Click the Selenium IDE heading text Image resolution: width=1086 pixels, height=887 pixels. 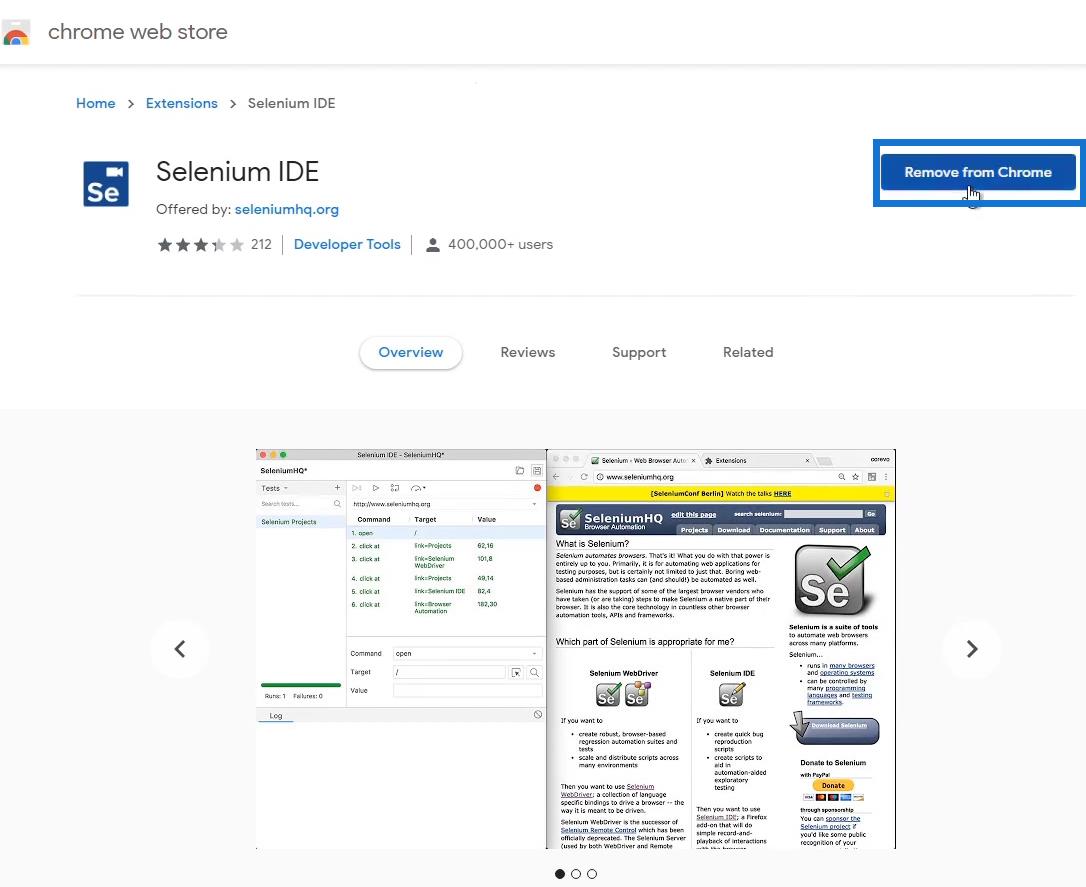click(238, 172)
